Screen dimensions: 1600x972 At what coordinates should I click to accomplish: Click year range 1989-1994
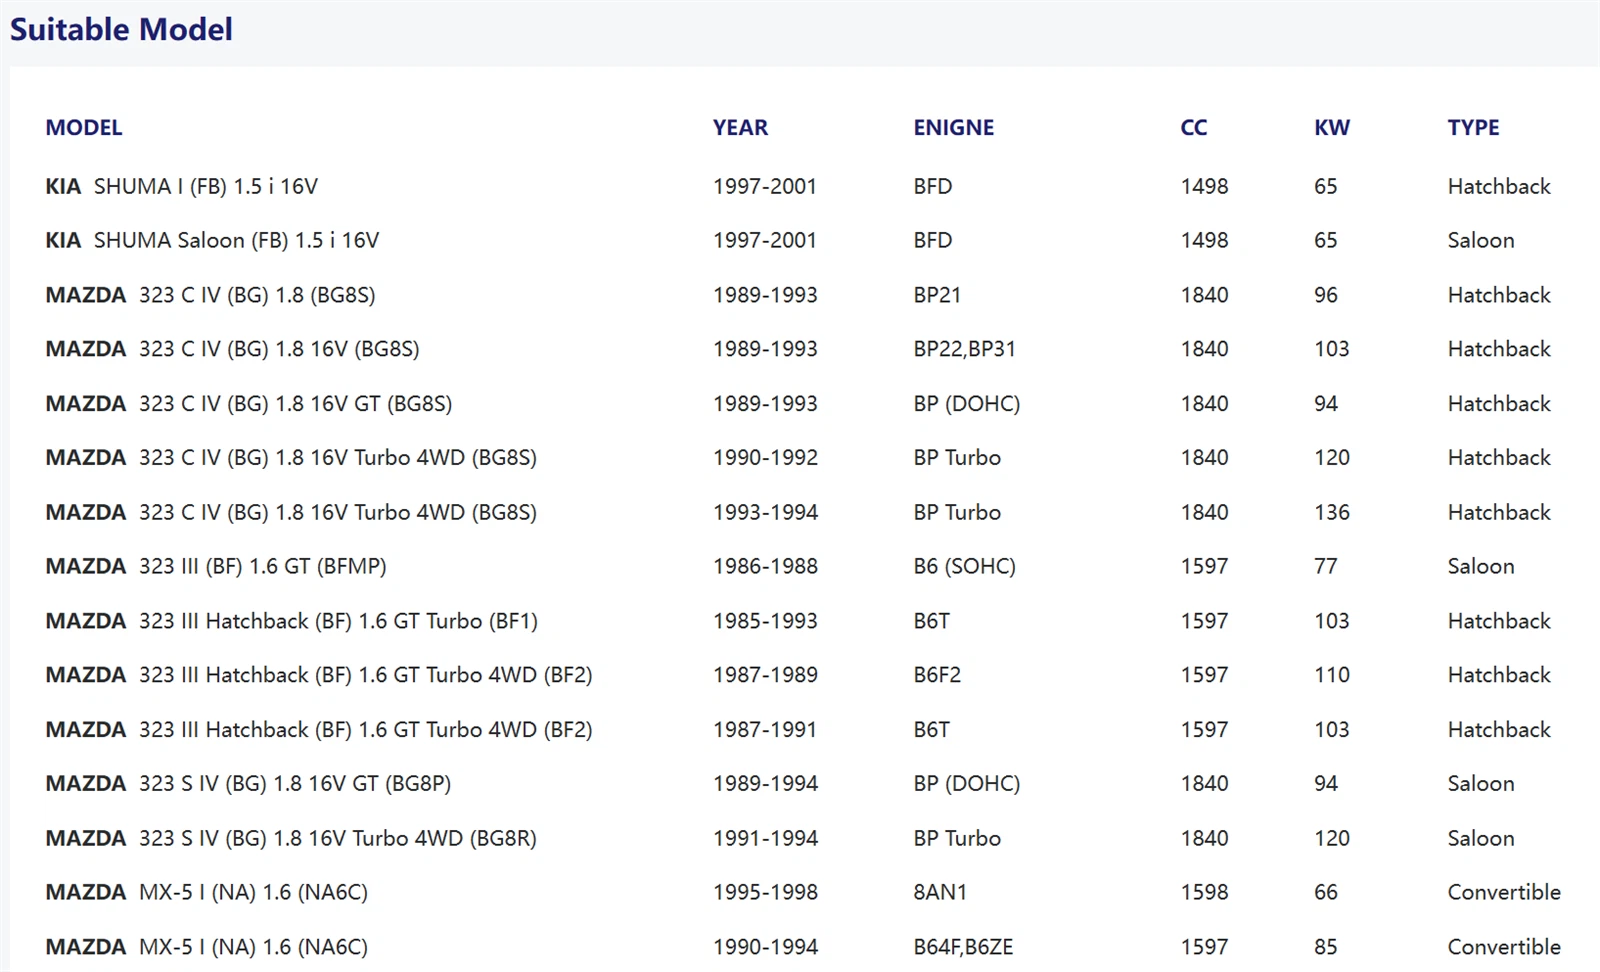[765, 784]
